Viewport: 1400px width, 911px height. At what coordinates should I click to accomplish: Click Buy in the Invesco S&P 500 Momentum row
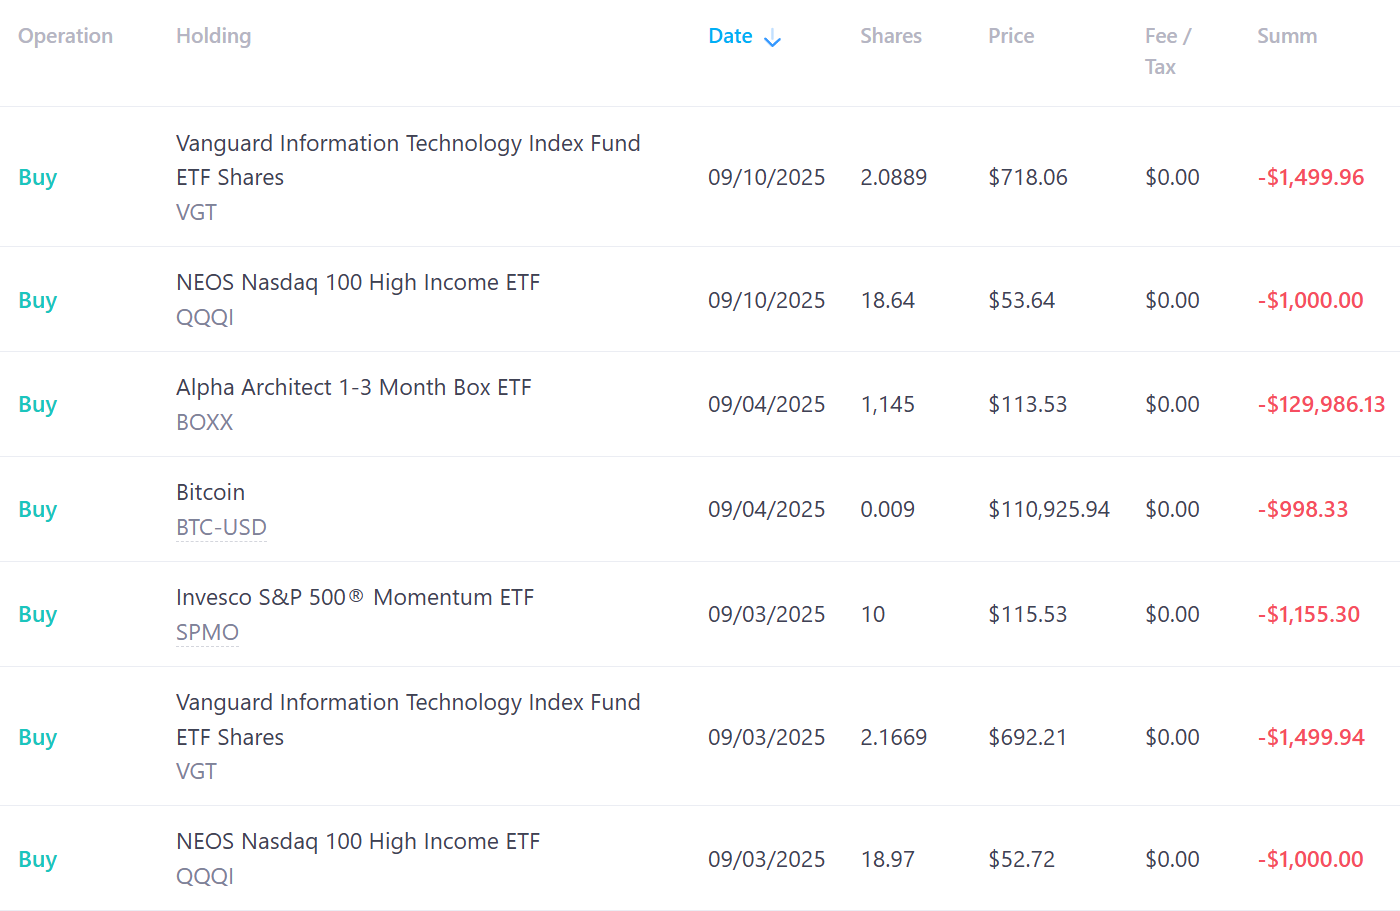(37, 614)
